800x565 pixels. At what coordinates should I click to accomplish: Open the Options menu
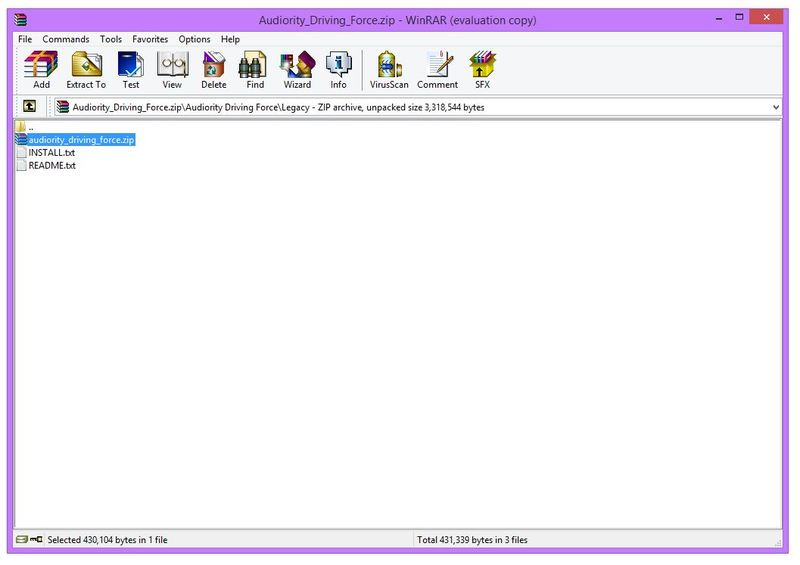tap(195, 39)
